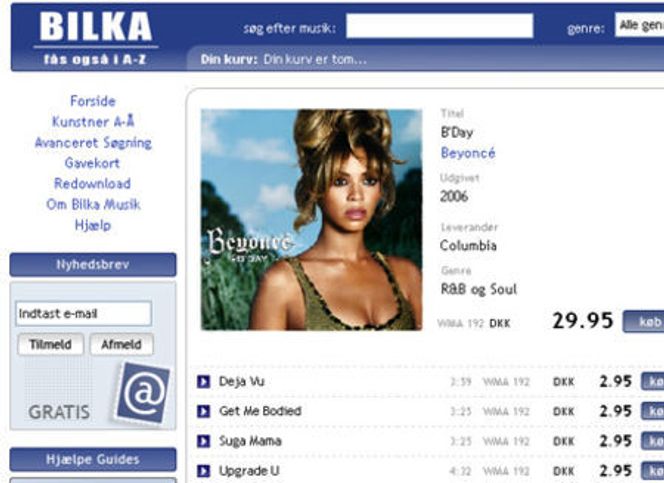The height and width of the screenshot is (483, 664).
Task: Play the Upgrade U track preview
Action: coord(204,471)
